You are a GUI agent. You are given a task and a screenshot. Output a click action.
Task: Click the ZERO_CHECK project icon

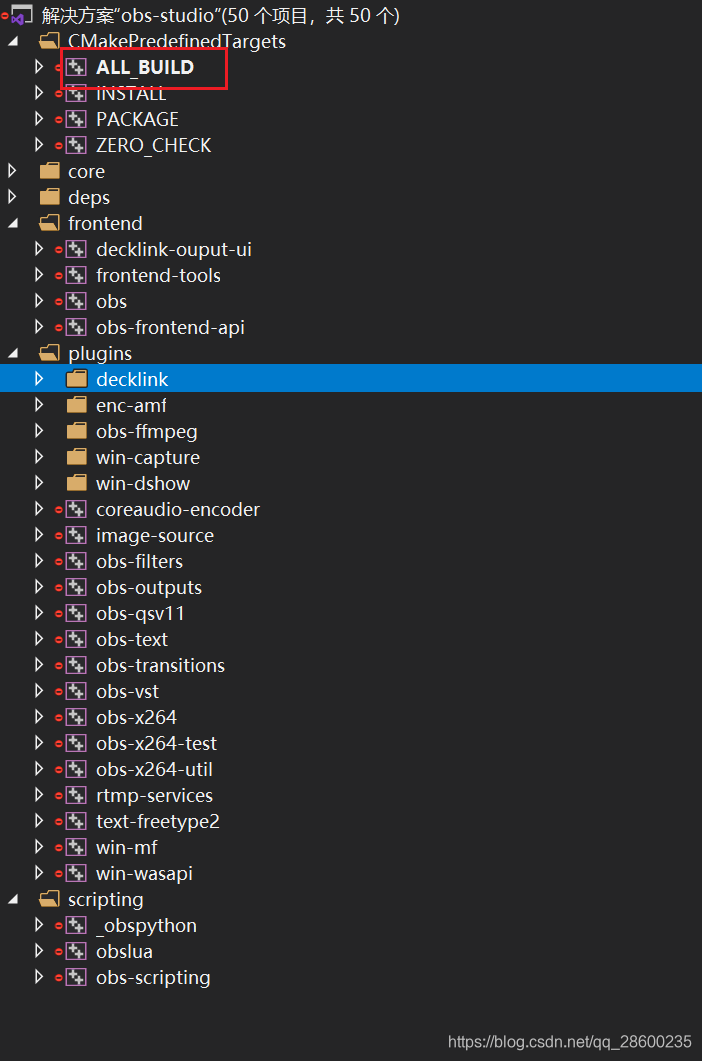(x=76, y=145)
